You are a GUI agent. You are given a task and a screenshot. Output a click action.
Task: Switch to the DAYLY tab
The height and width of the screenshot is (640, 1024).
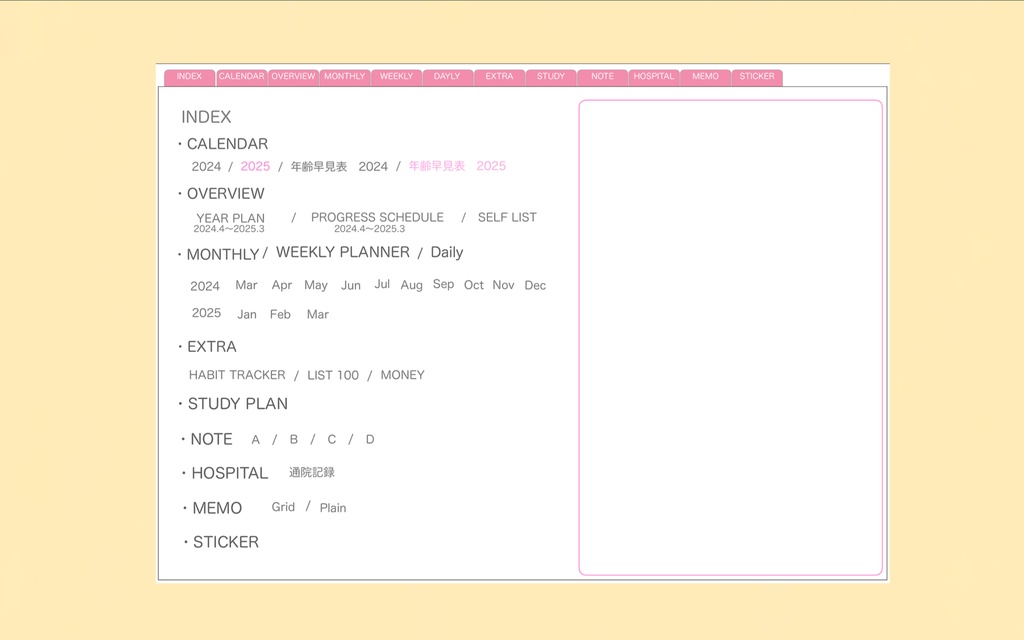coord(447,77)
